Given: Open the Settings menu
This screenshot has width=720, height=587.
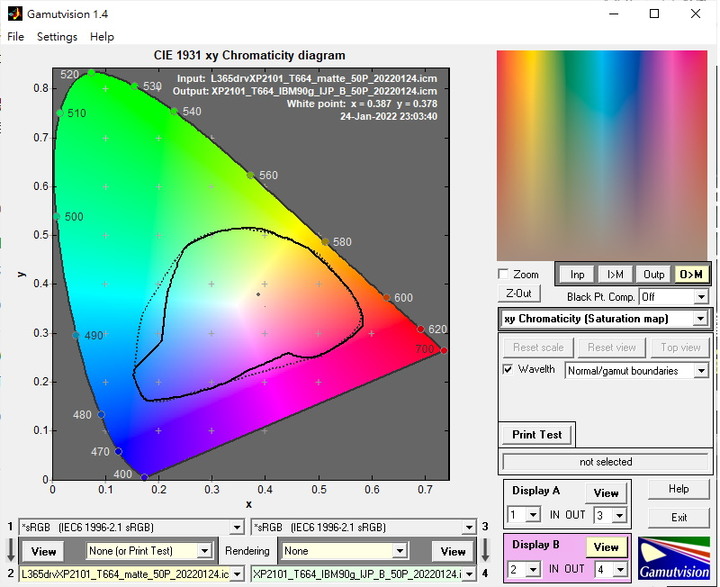Looking at the screenshot, I should coord(57,37).
